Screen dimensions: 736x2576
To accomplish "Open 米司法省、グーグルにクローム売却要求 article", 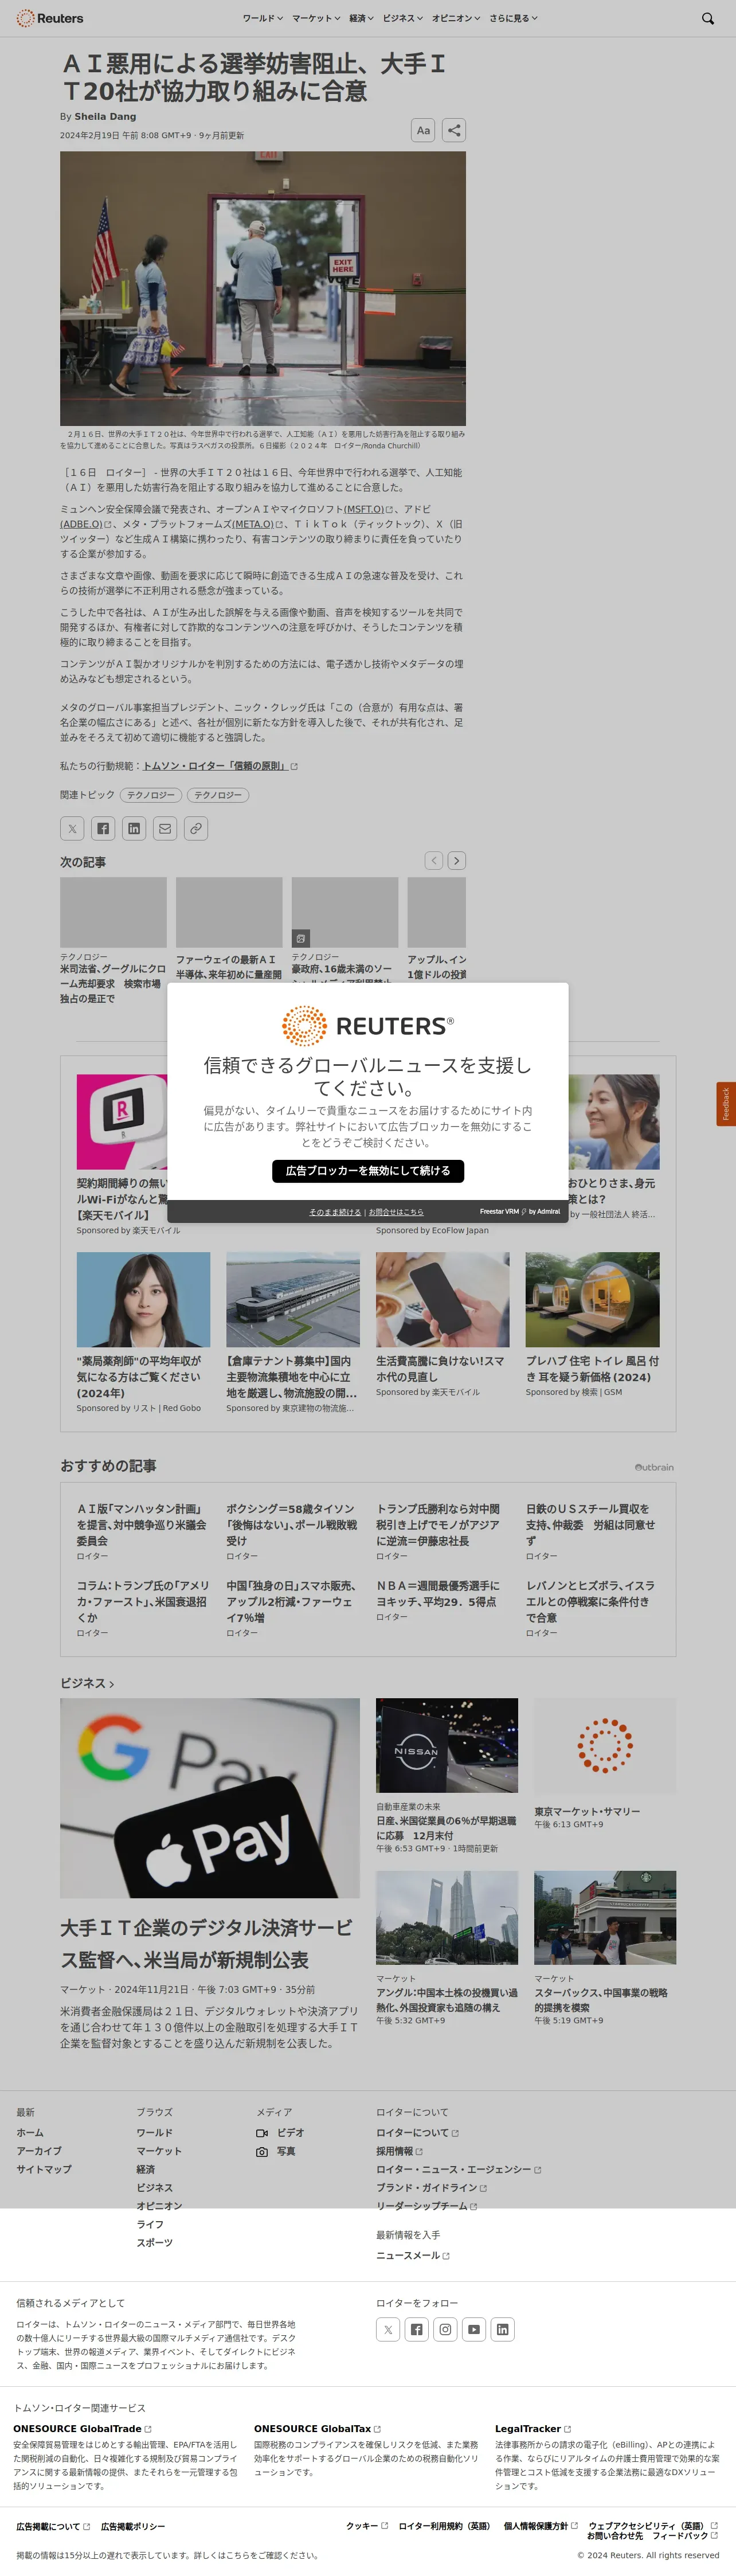I will click(x=113, y=983).
